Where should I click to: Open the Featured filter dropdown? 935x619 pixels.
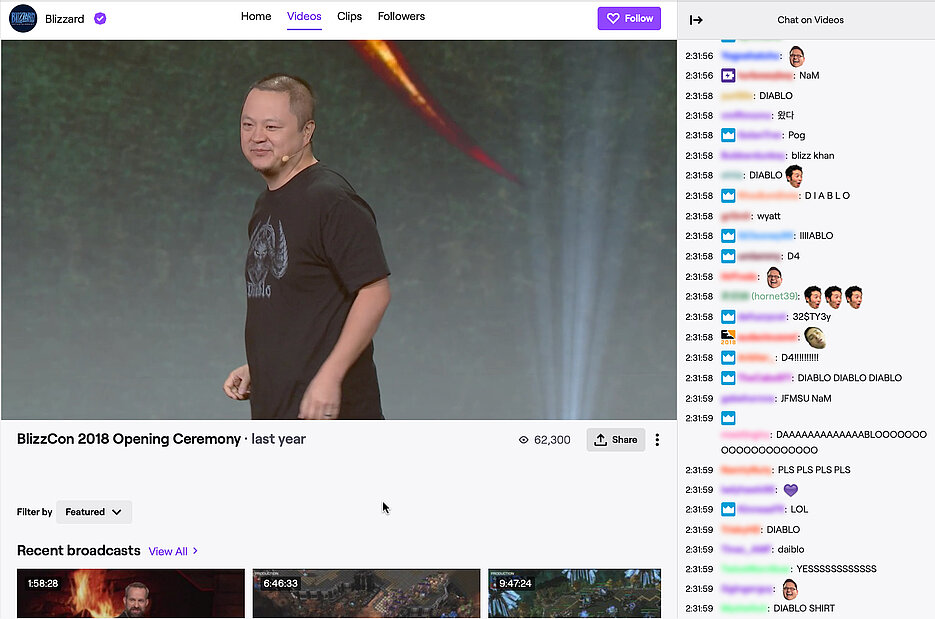94,512
